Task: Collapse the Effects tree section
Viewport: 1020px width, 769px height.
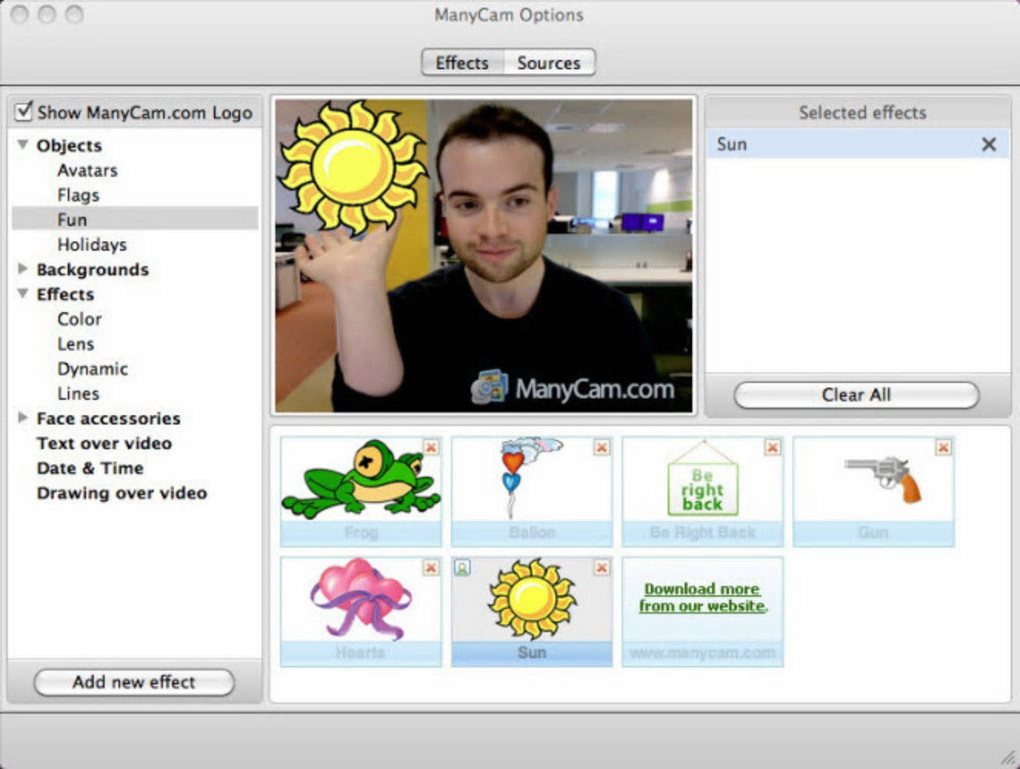Action: (x=23, y=293)
